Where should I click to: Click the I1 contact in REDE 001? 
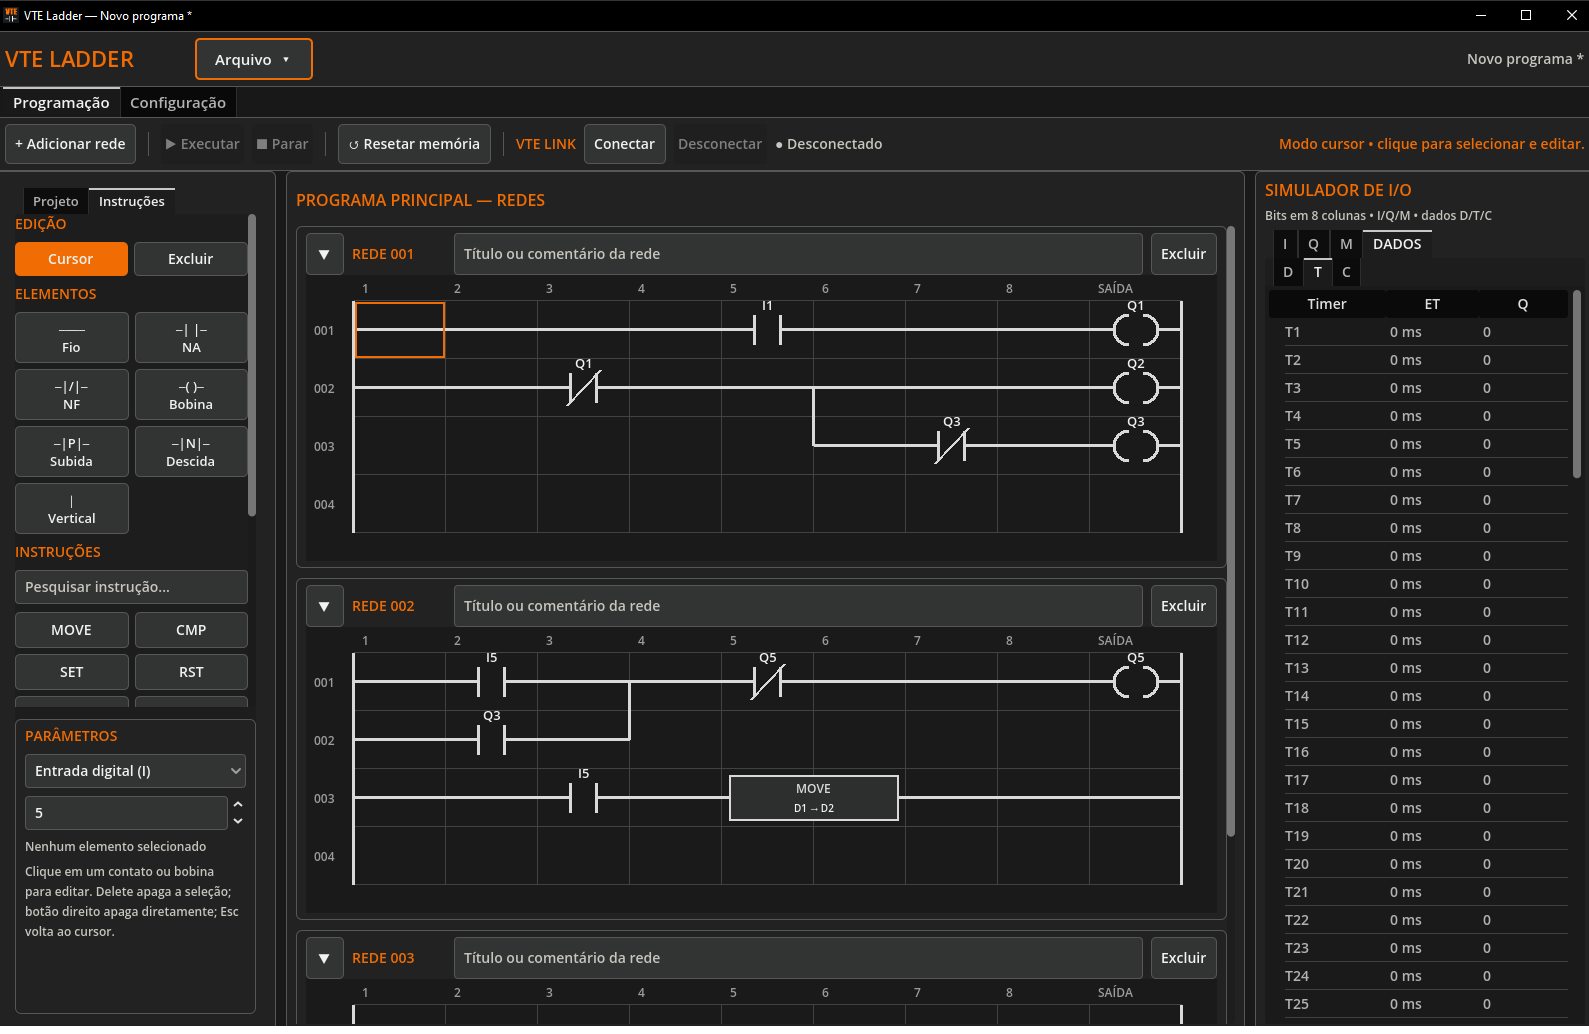click(767, 329)
